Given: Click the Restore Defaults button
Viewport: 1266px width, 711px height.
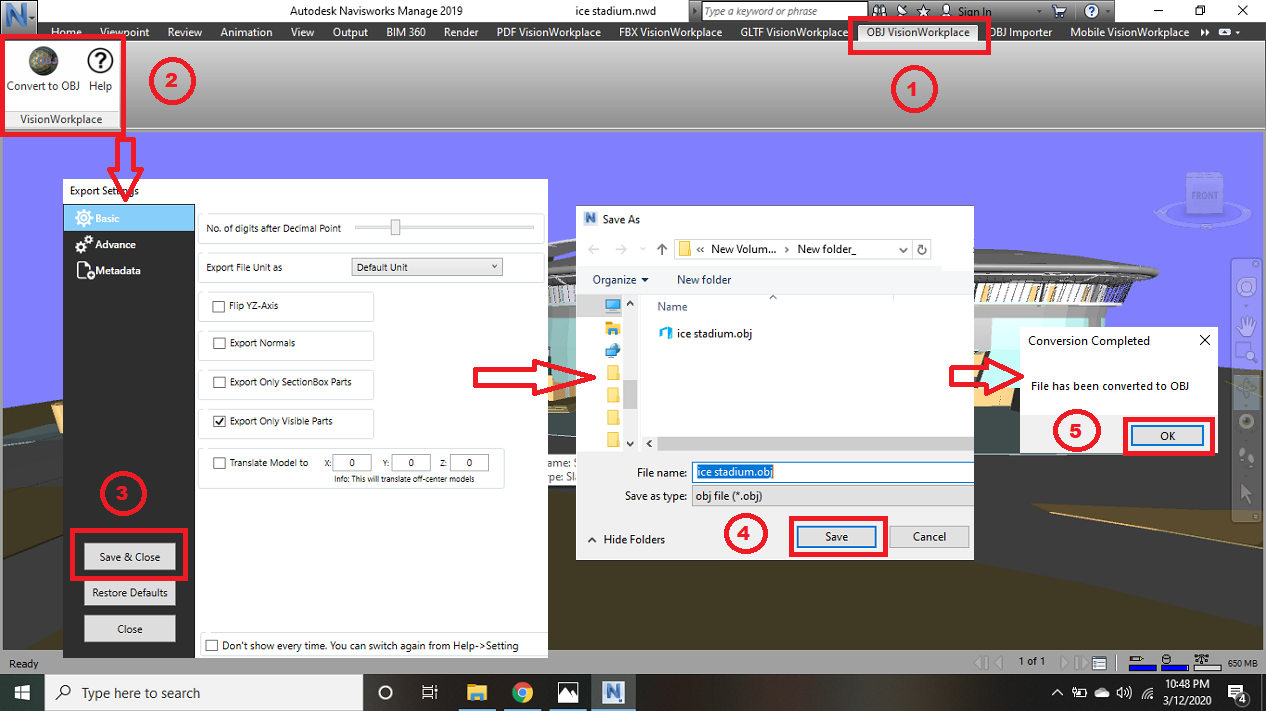Looking at the screenshot, I should click(129, 593).
